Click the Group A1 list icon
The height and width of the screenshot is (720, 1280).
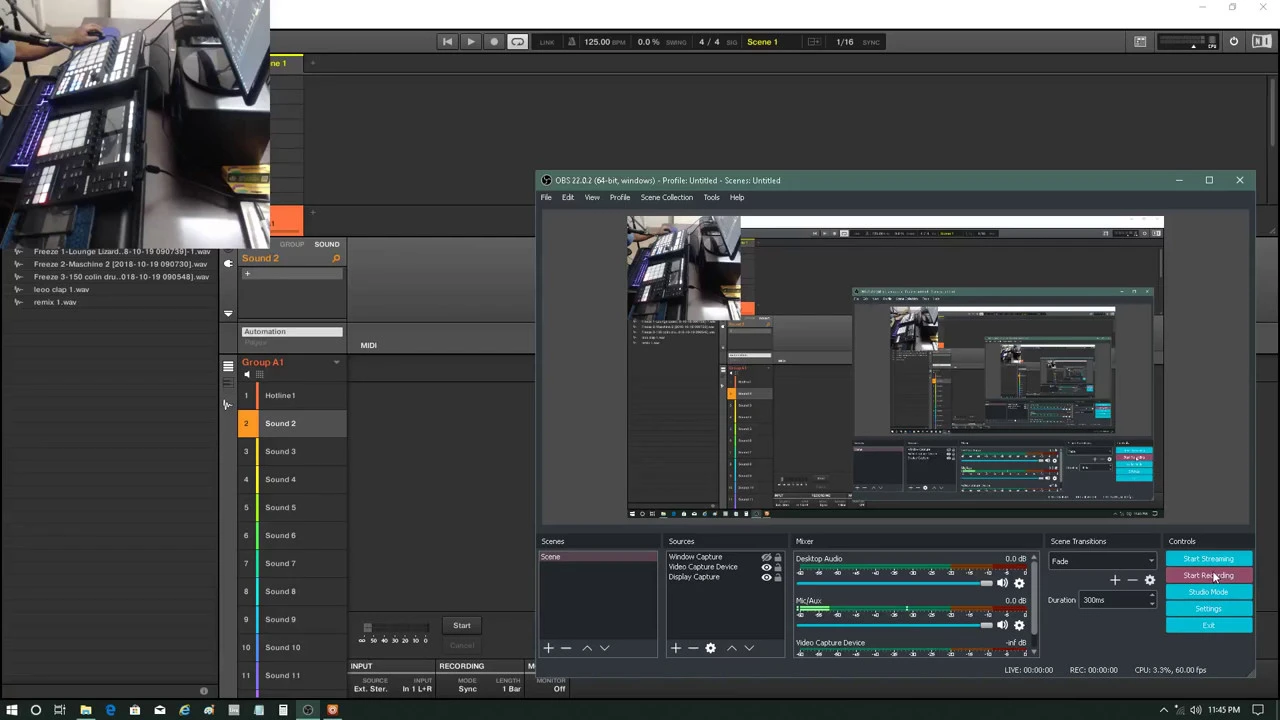228,366
